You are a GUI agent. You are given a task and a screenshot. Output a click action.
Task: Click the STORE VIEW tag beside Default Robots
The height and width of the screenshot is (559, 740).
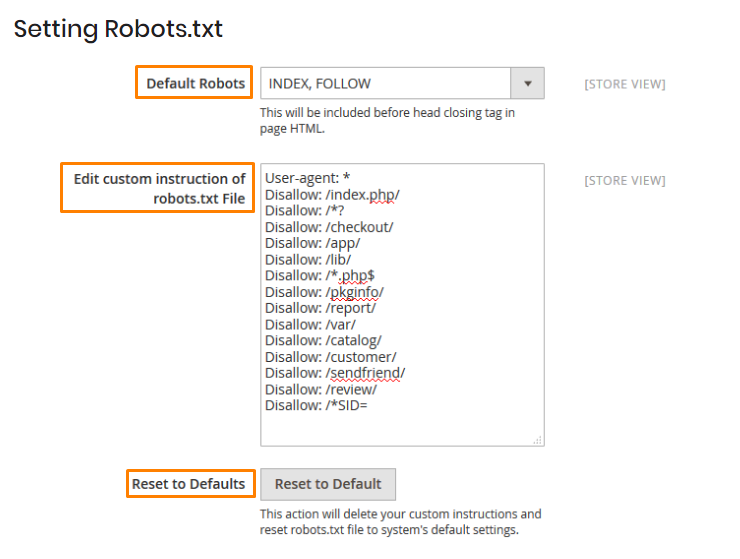[x=625, y=84]
